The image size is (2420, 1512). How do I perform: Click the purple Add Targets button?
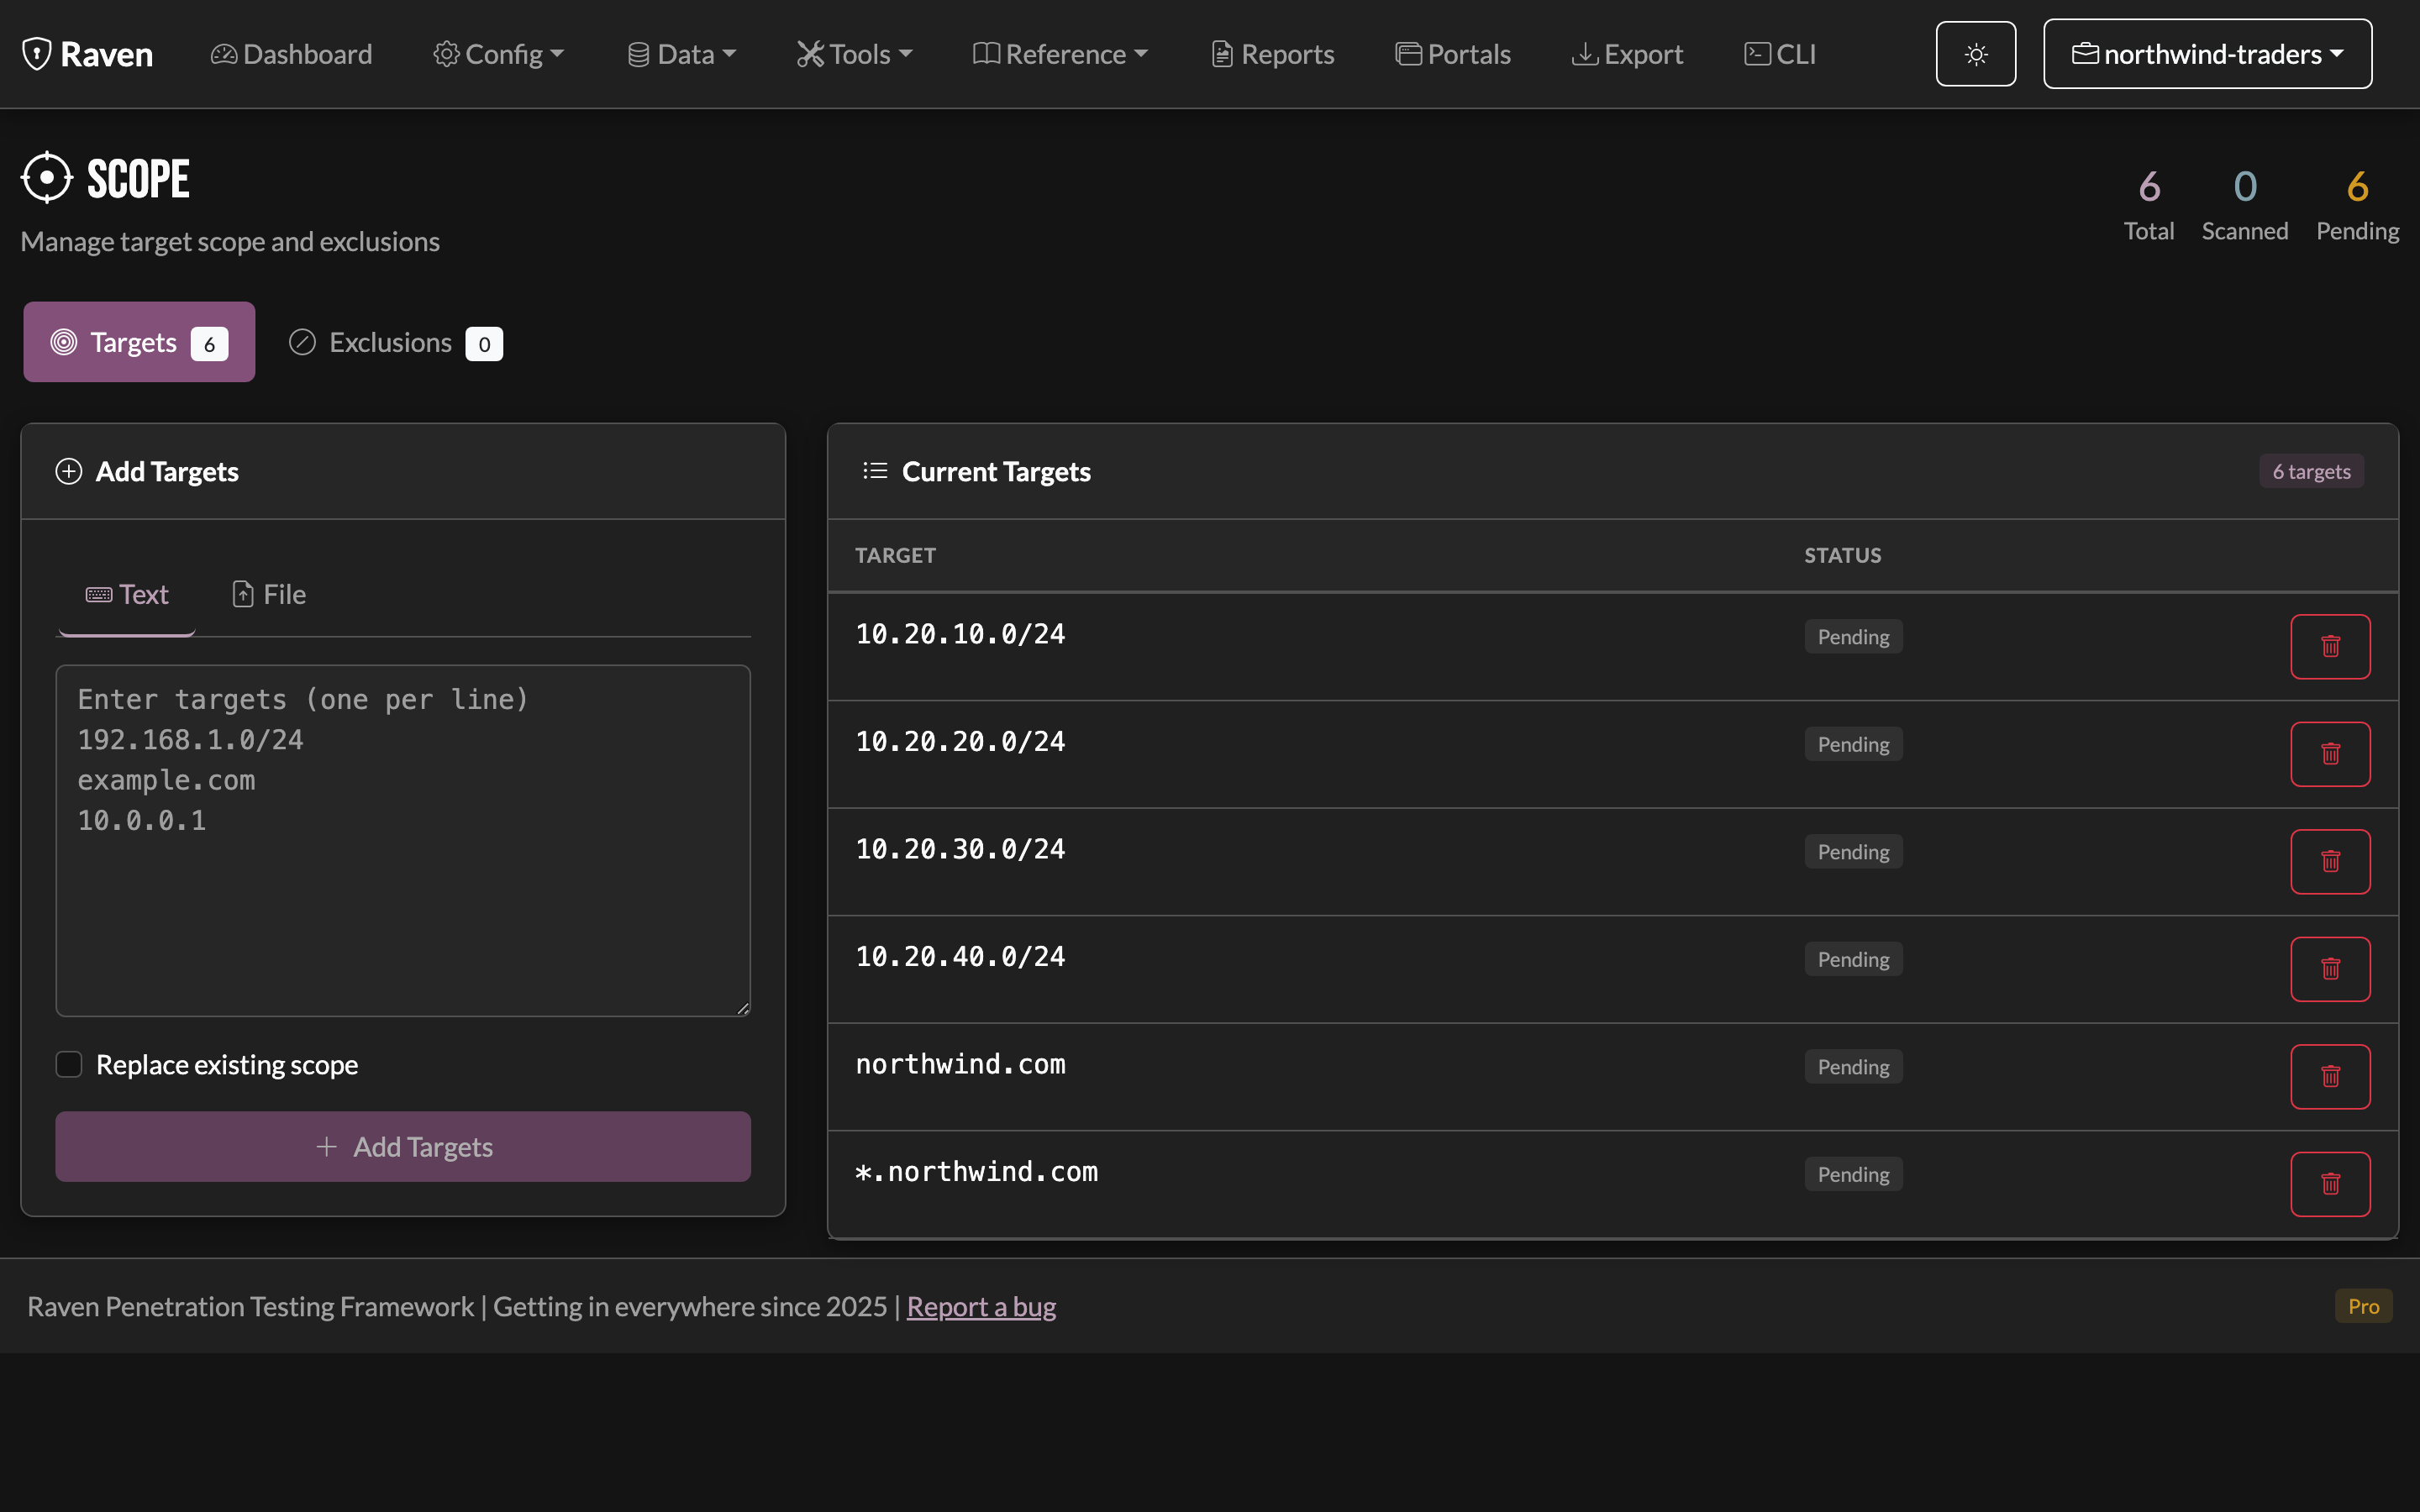(x=403, y=1146)
